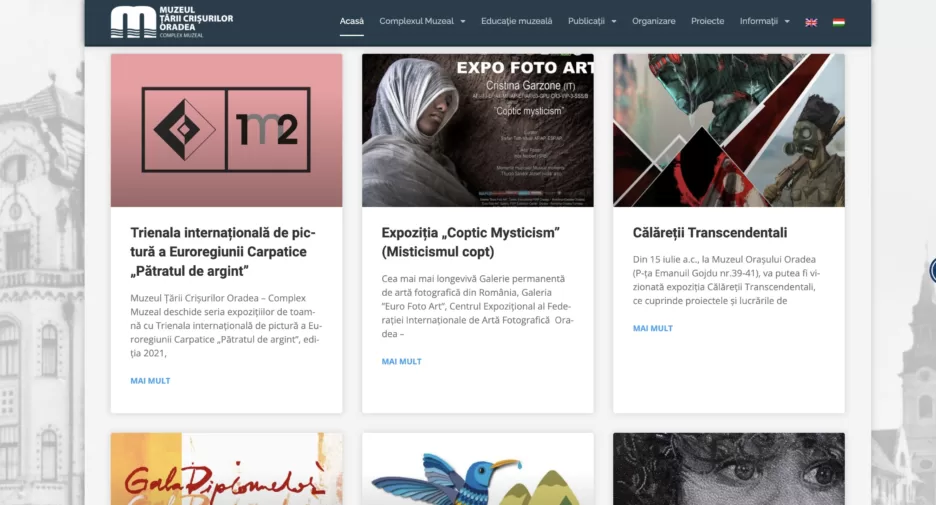
Task: Expand the Complexul Muzeal dropdown
Action: [422, 21]
